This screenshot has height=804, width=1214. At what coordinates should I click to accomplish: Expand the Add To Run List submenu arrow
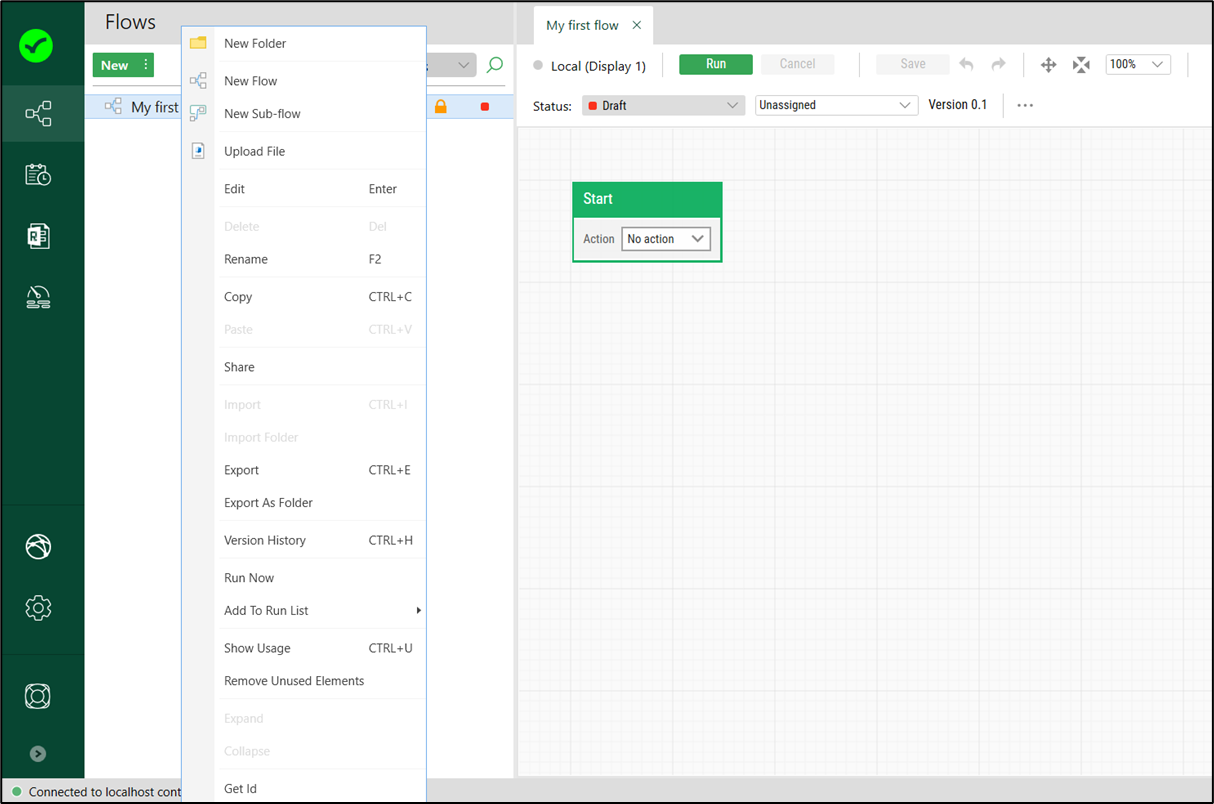point(419,610)
